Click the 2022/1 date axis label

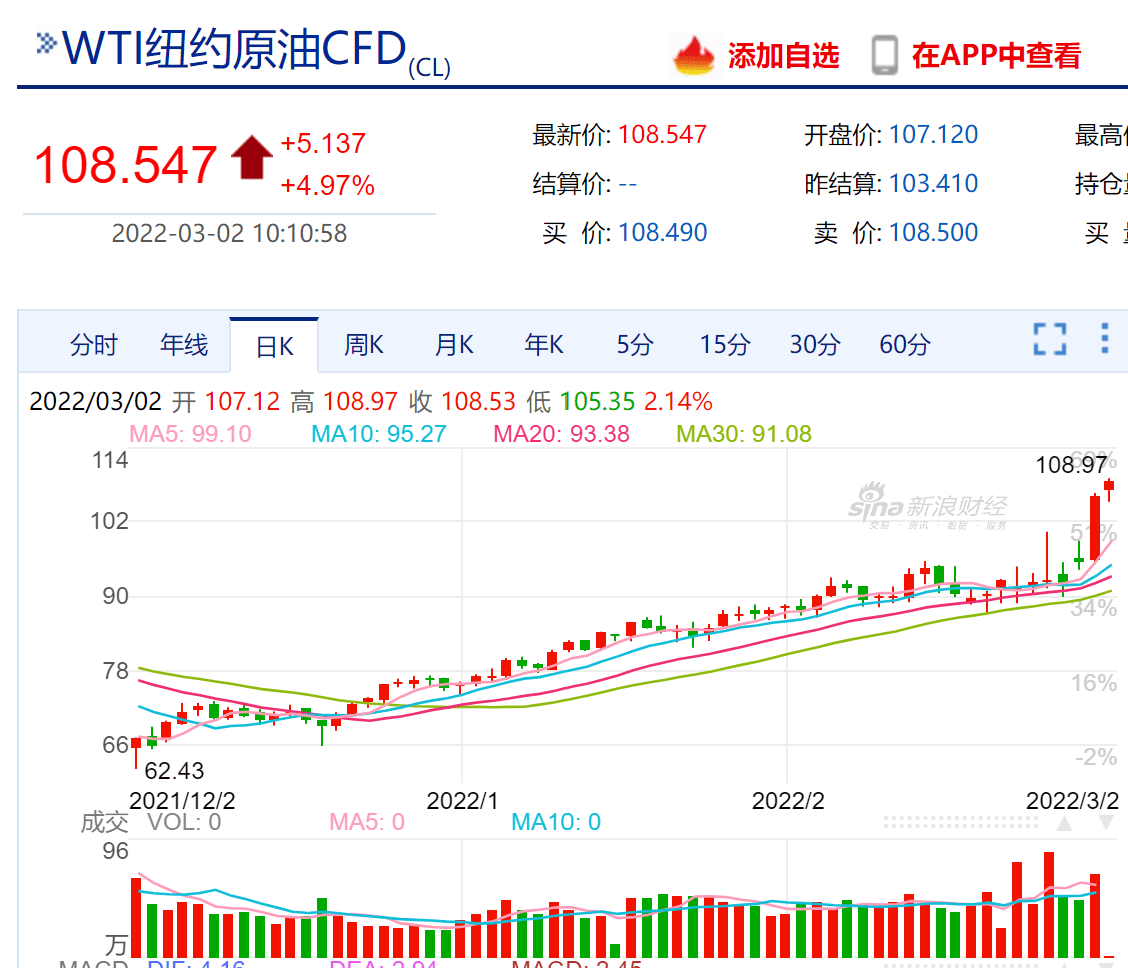tap(462, 800)
